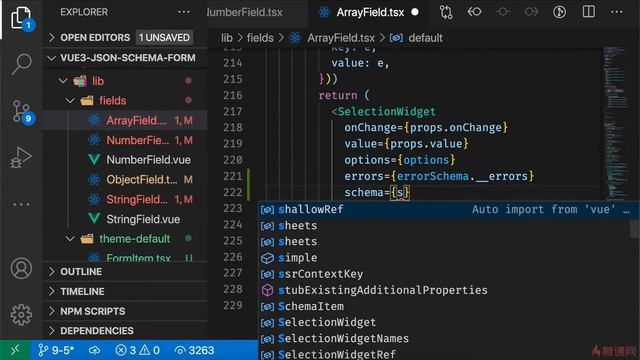
Task: Click the compare changes icon in editor toolbar
Action: coord(446,12)
